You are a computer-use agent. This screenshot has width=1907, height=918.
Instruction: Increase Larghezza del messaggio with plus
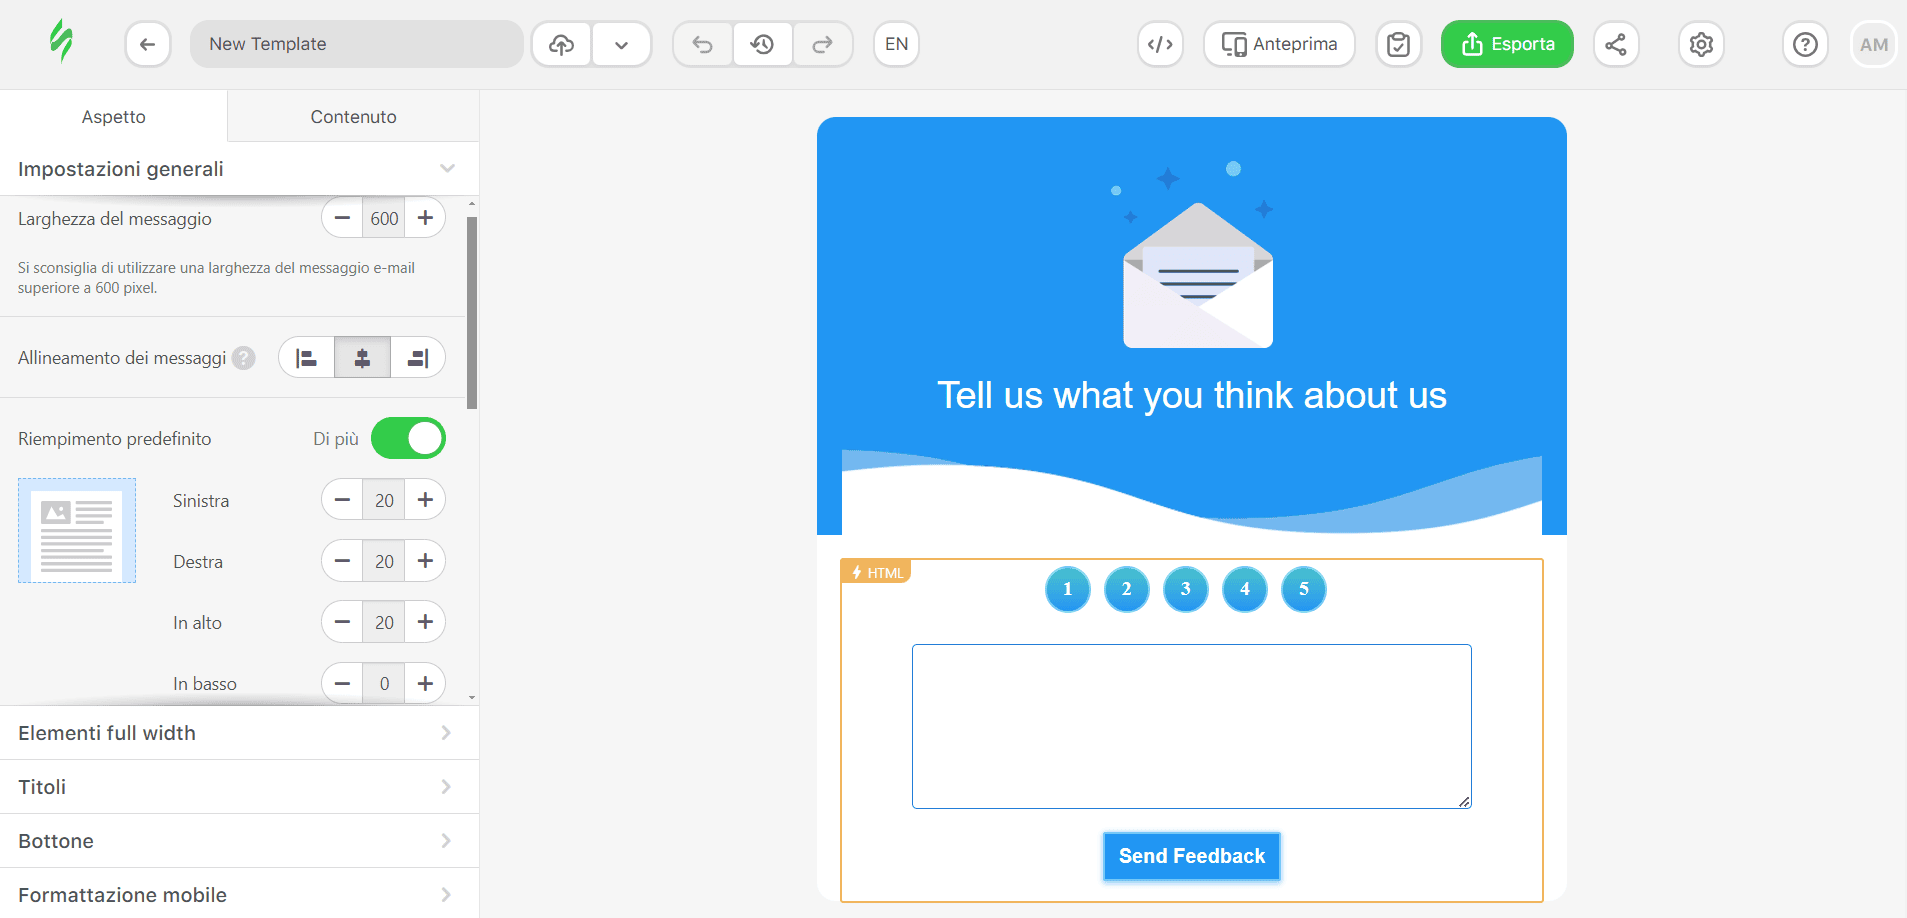point(425,218)
